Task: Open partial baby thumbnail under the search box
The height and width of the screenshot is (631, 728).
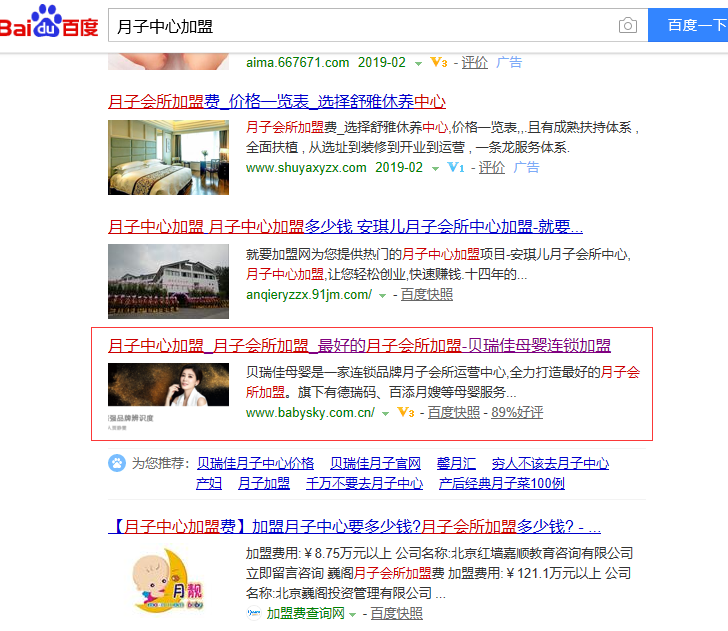Action: tap(169, 61)
